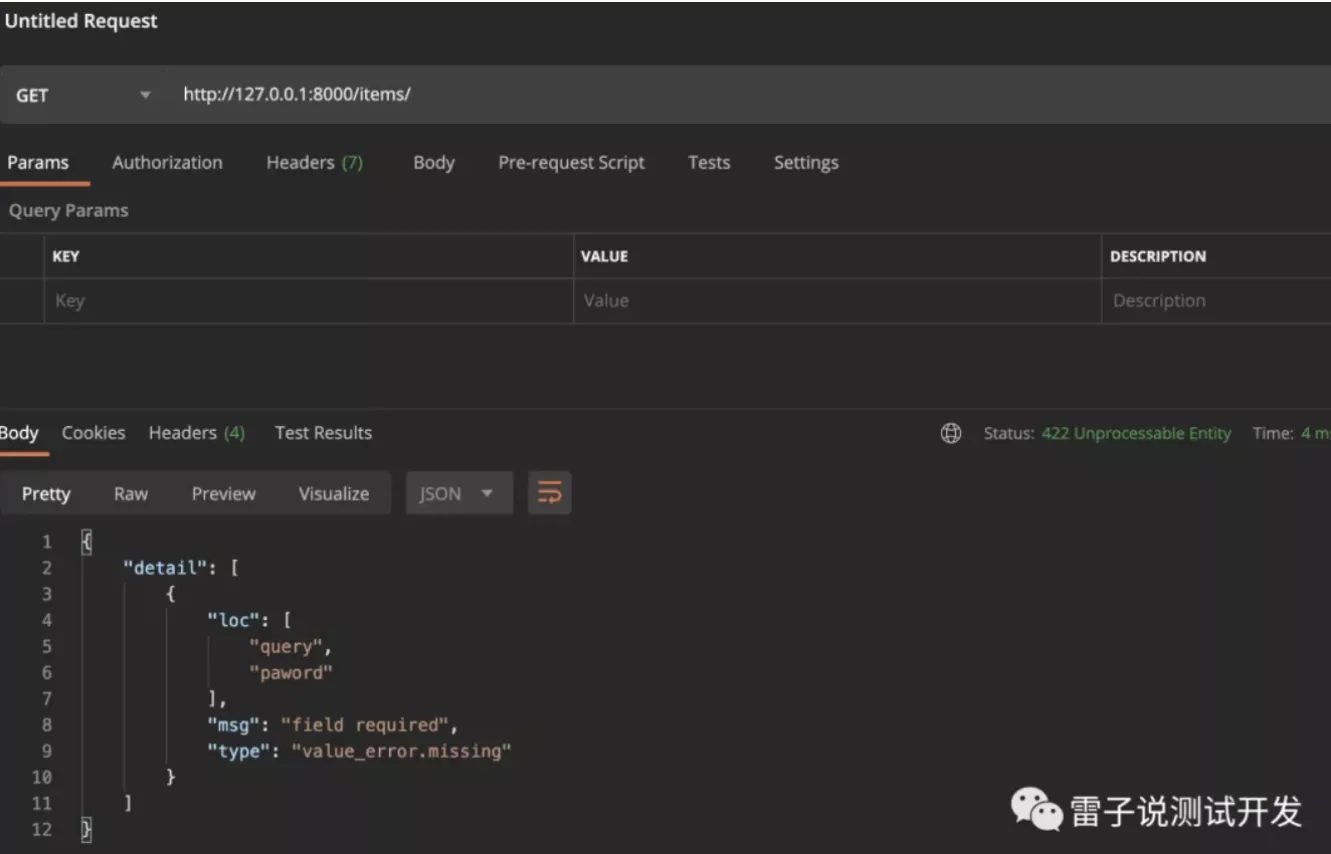Click the globe network icon
The image size is (1331, 854).
(951, 433)
